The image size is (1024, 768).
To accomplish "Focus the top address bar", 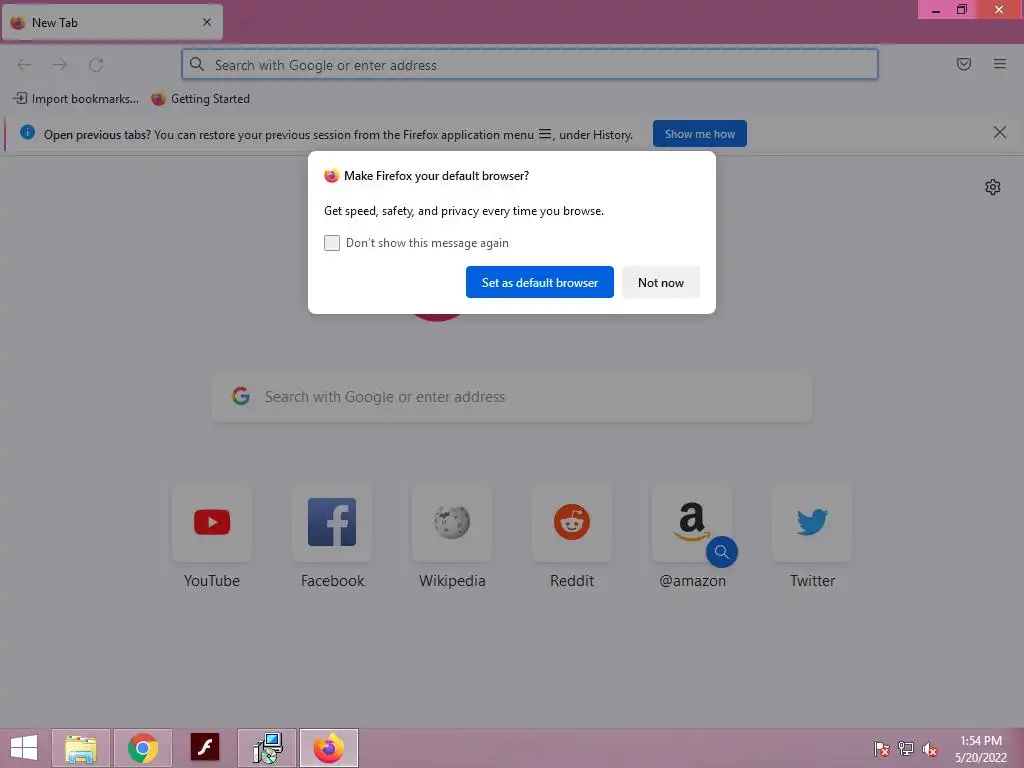I will tap(530, 65).
